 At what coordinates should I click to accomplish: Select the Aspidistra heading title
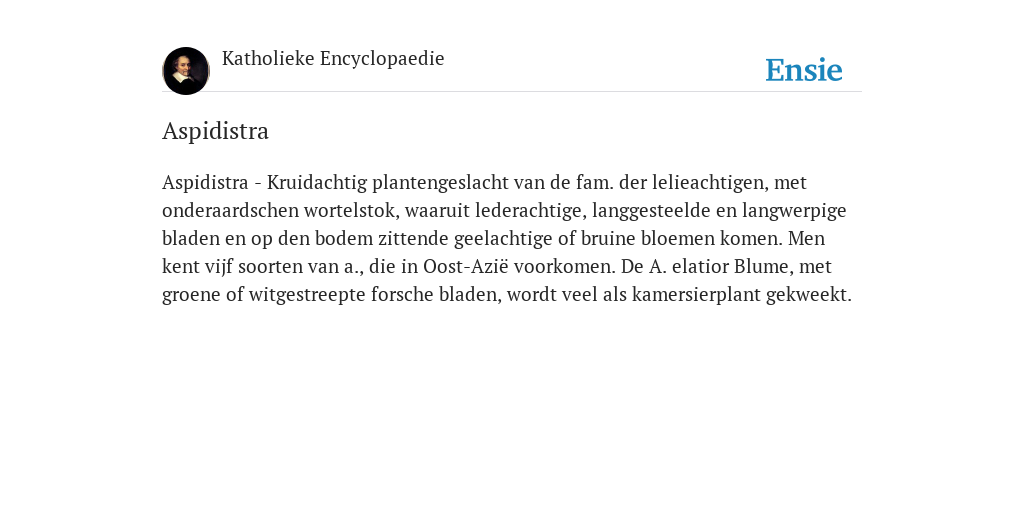pyautogui.click(x=216, y=131)
